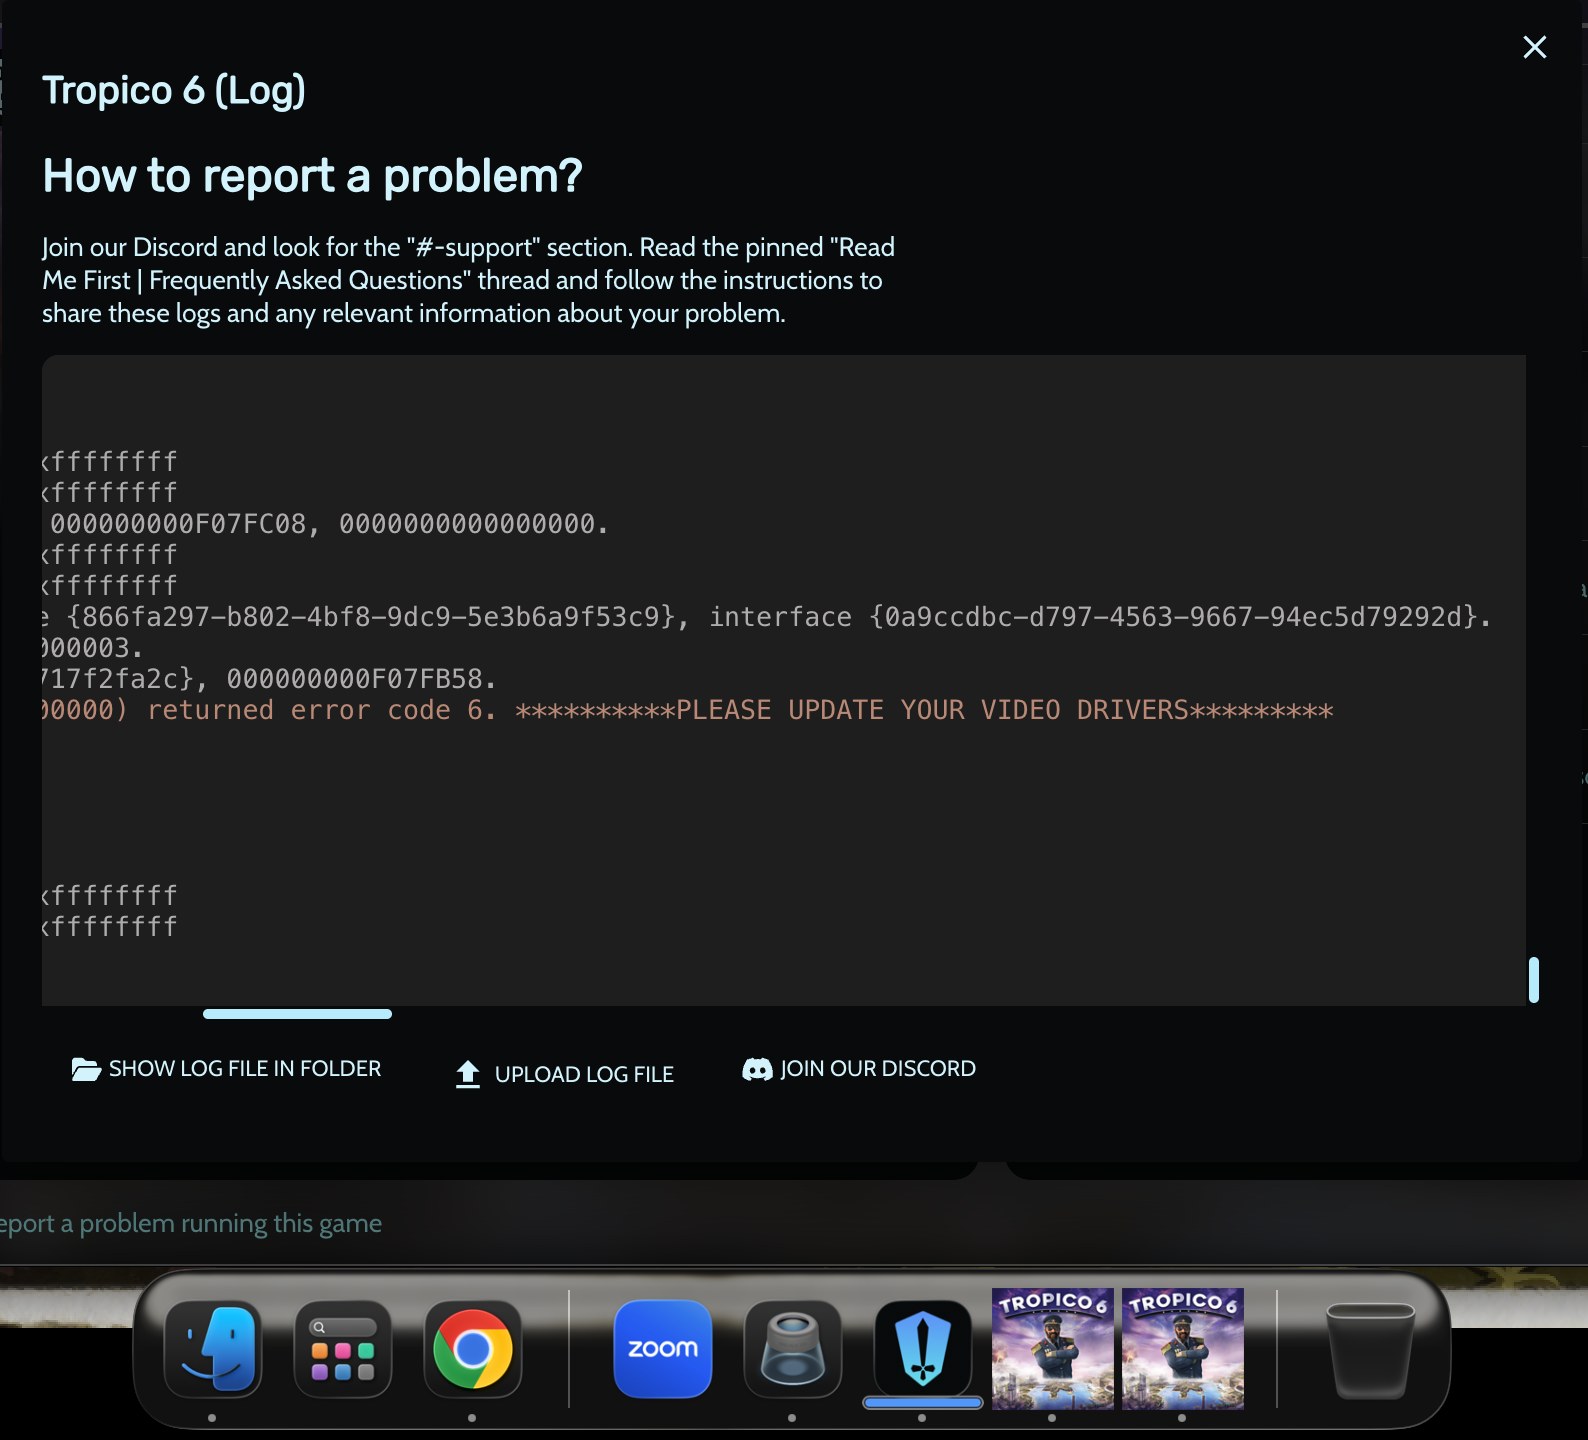Click log line '000000000F07FC08, 0000000000000000.'
Viewport: 1588px width, 1440px height.
329,524
